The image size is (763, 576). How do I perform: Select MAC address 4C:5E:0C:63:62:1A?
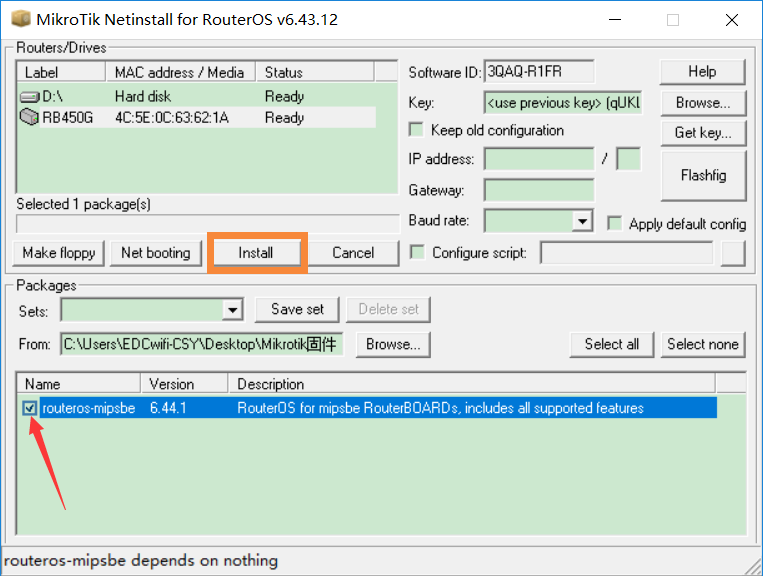(172, 118)
